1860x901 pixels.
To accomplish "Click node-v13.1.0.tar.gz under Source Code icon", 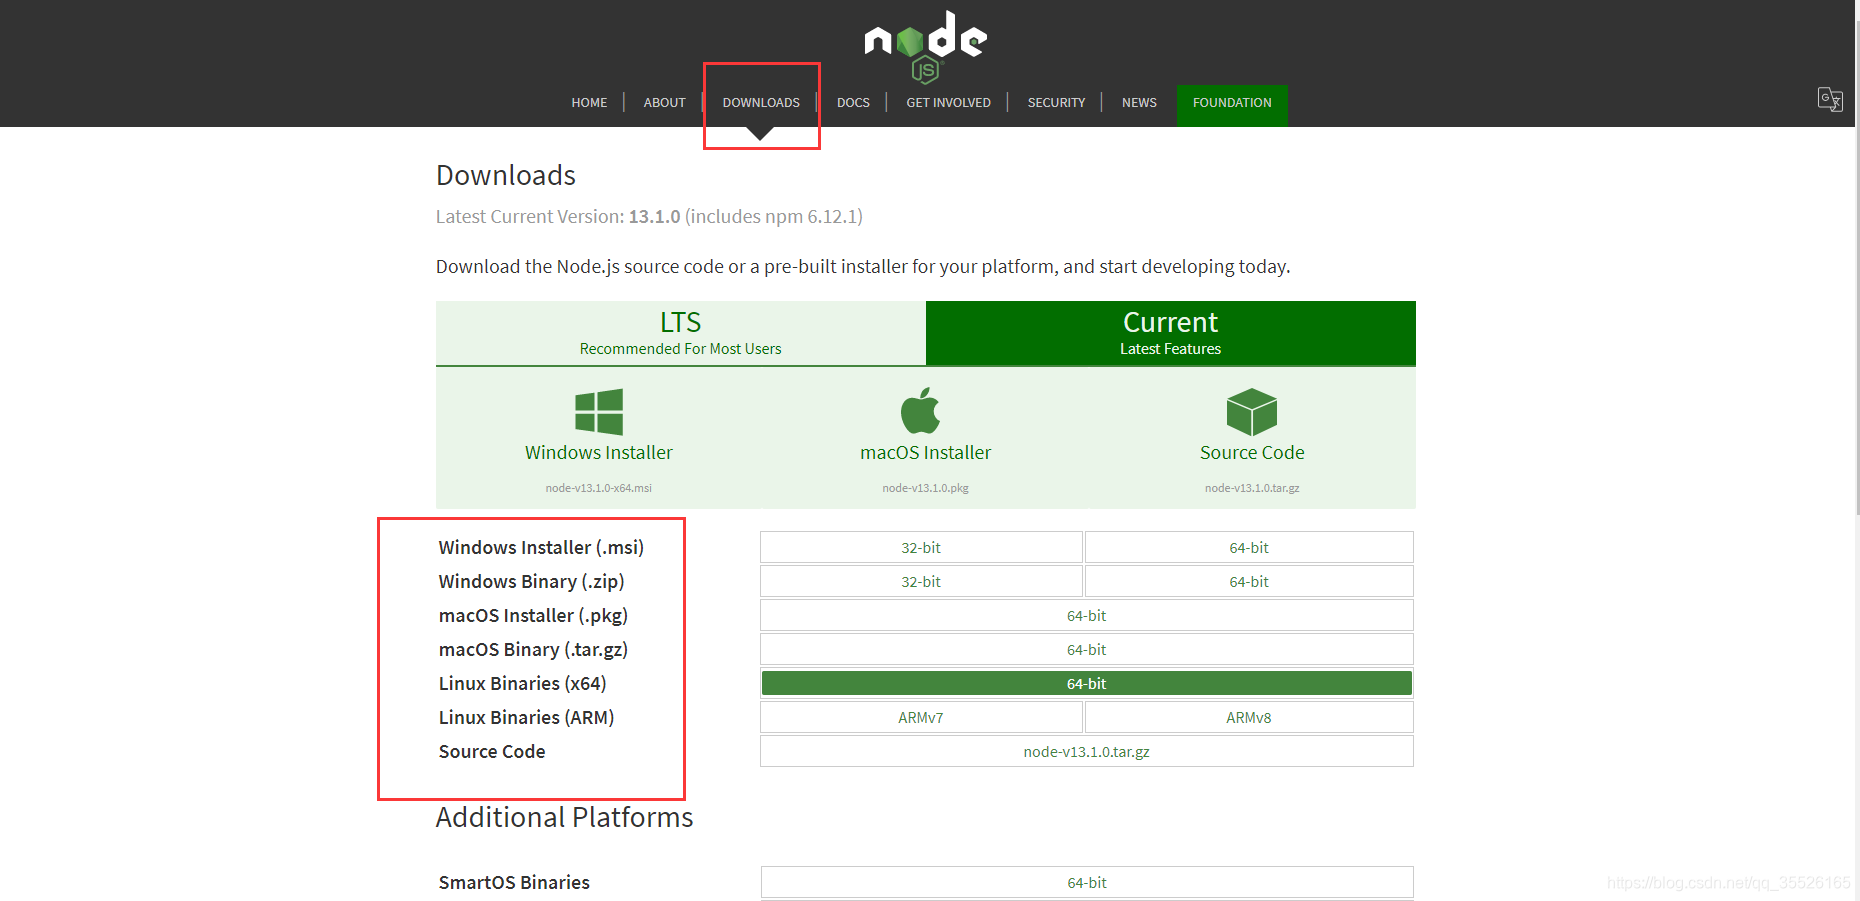I will pos(1252,488).
